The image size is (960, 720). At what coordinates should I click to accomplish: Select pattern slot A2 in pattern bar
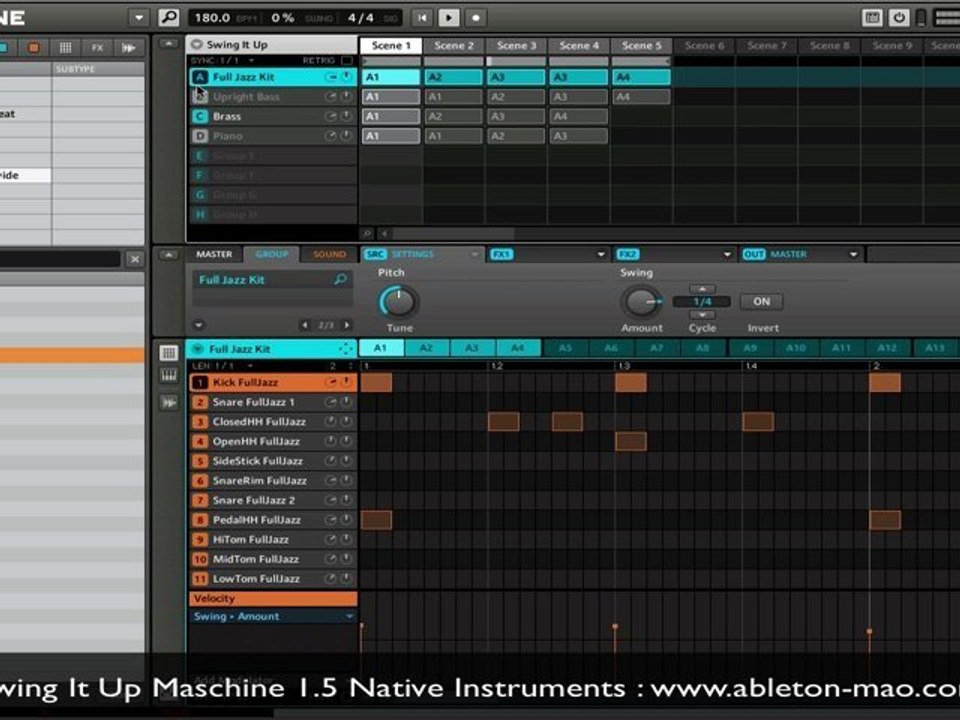click(x=426, y=348)
